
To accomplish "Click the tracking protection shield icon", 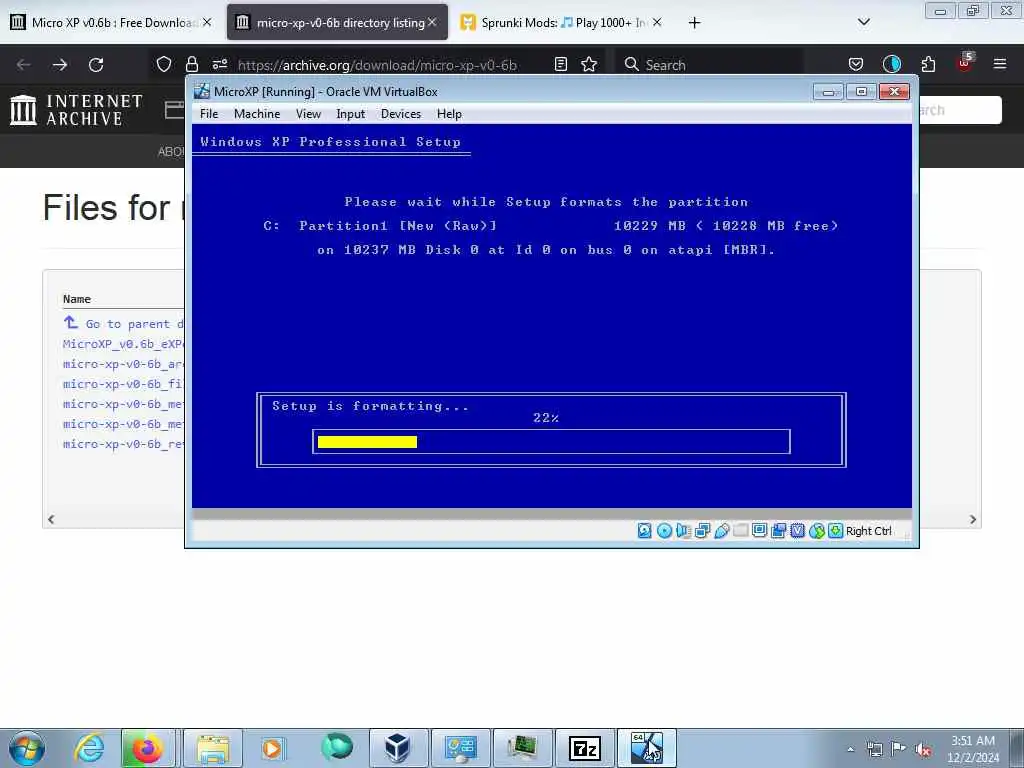I will [x=164, y=64].
